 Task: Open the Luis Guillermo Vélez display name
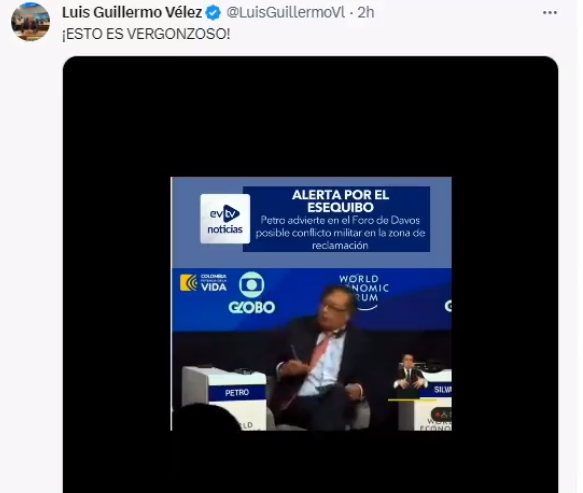click(x=132, y=13)
